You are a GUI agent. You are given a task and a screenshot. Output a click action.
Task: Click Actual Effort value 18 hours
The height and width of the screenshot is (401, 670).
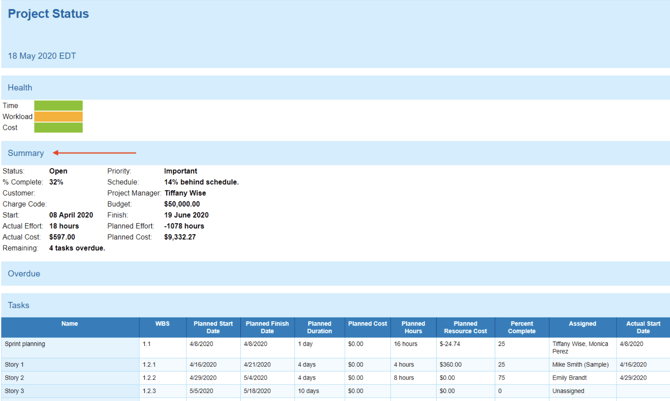[x=64, y=226]
